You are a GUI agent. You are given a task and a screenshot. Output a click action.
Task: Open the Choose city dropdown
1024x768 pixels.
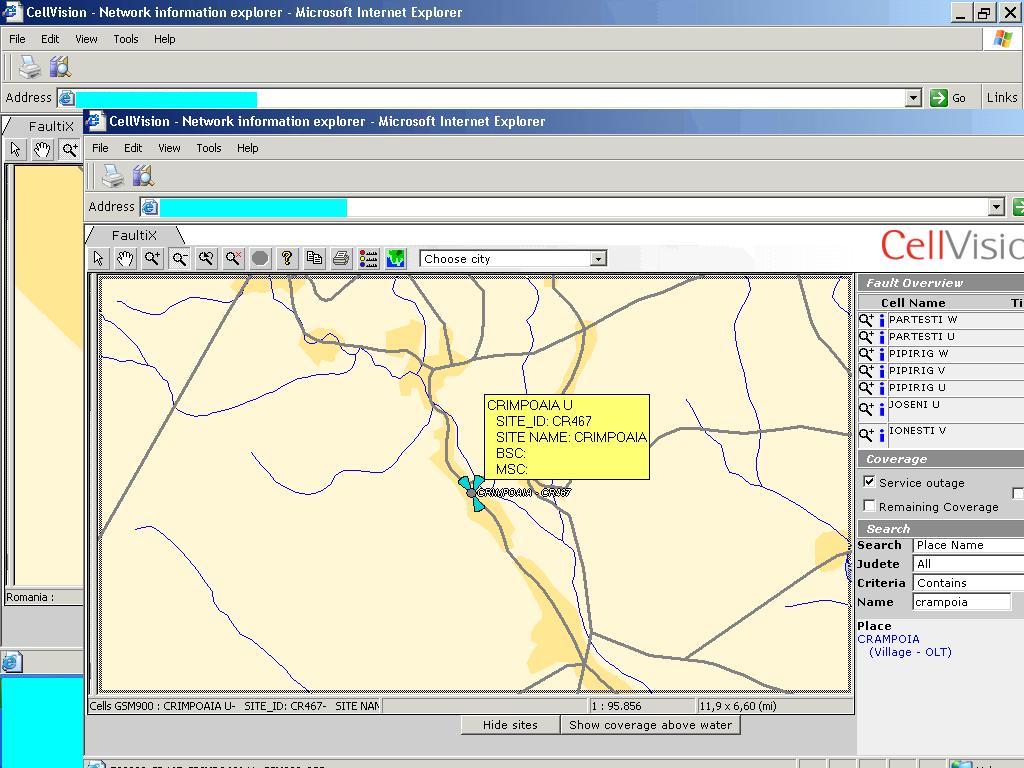point(598,259)
